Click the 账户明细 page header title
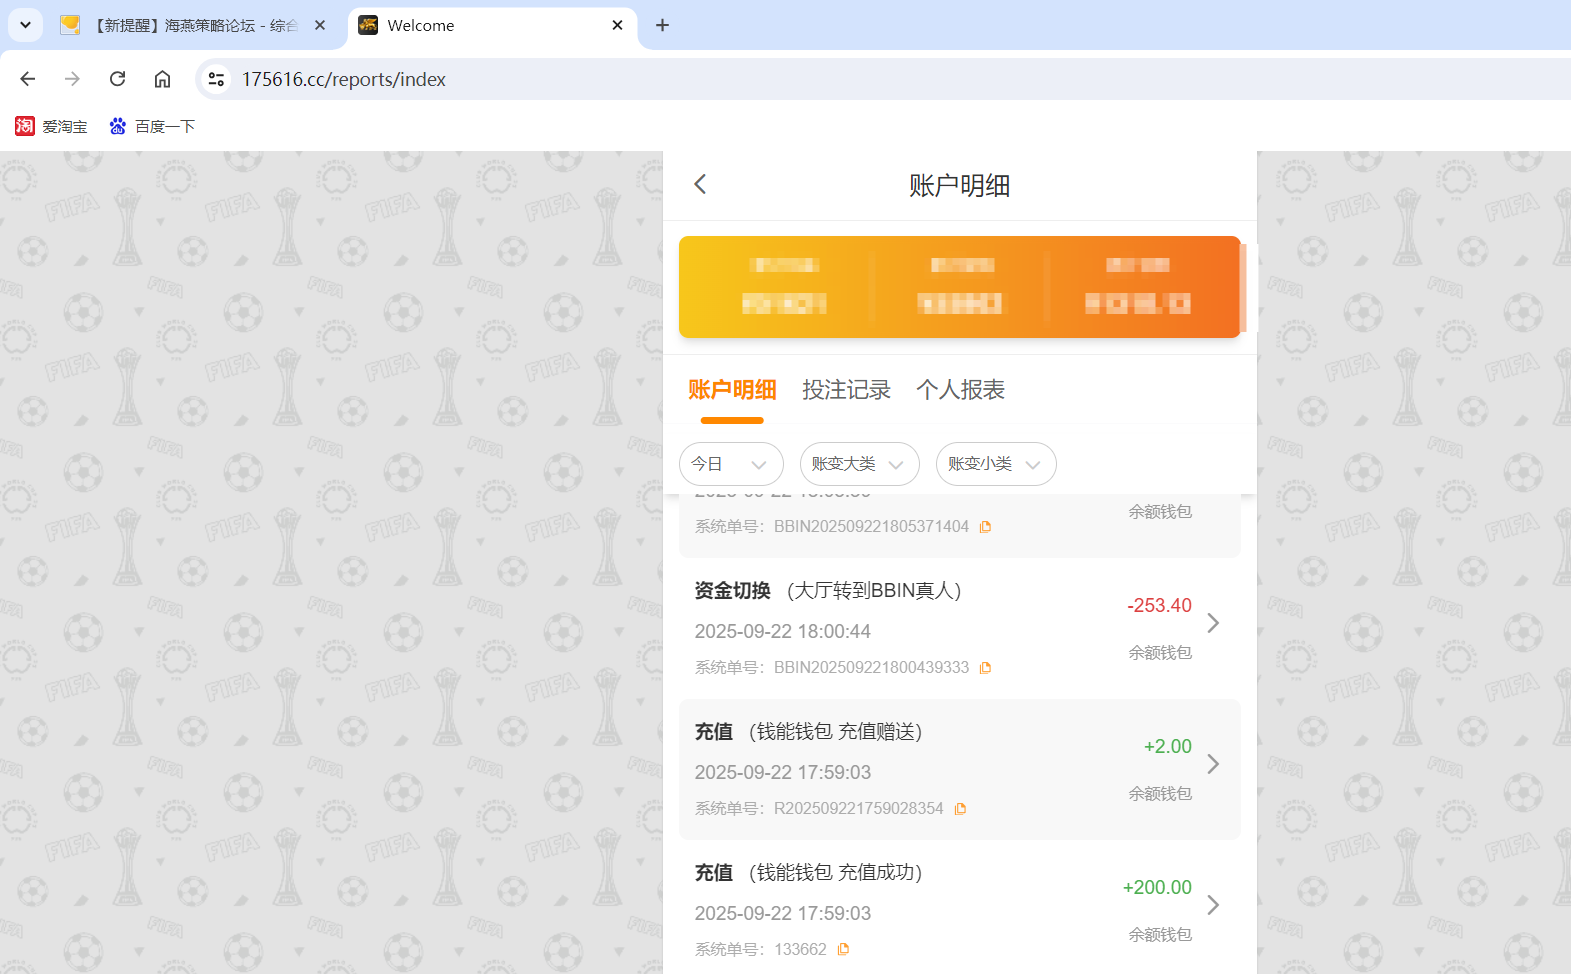 point(960,186)
